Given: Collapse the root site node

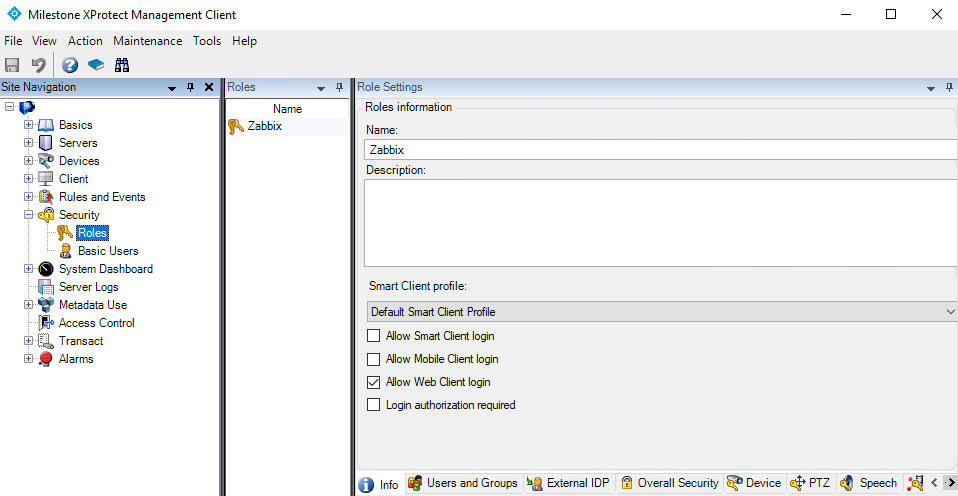Looking at the screenshot, I should coord(9,107).
